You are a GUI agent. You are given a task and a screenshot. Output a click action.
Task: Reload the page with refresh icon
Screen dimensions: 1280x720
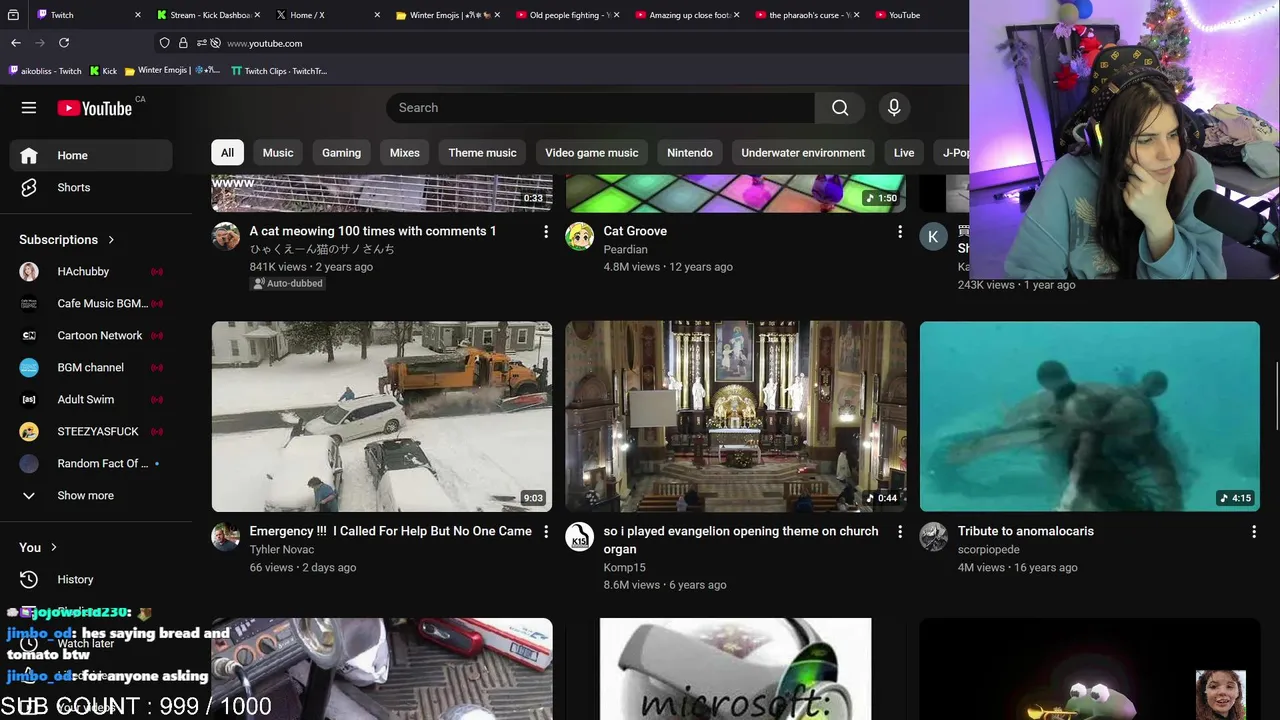pyautogui.click(x=64, y=43)
